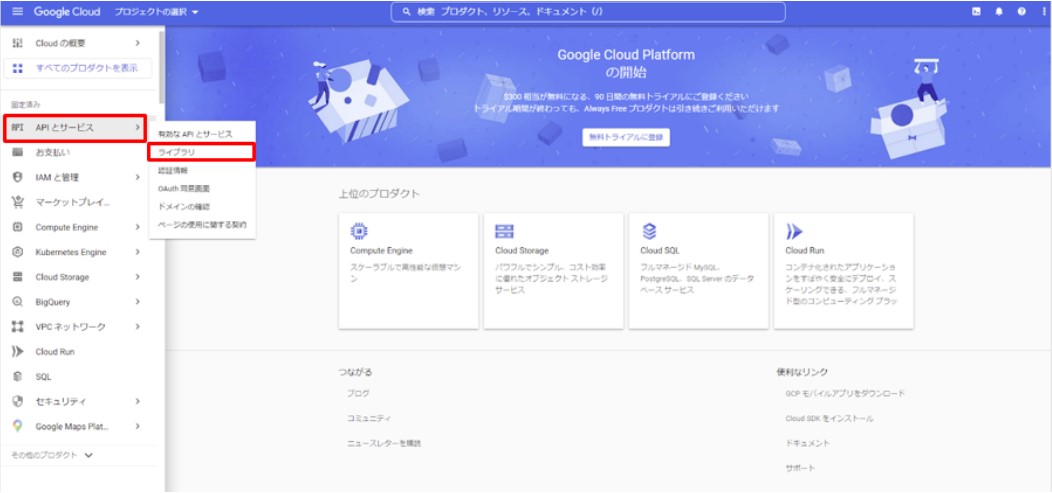Focus the top search field
The width and height of the screenshot is (1052, 493).
(588, 12)
